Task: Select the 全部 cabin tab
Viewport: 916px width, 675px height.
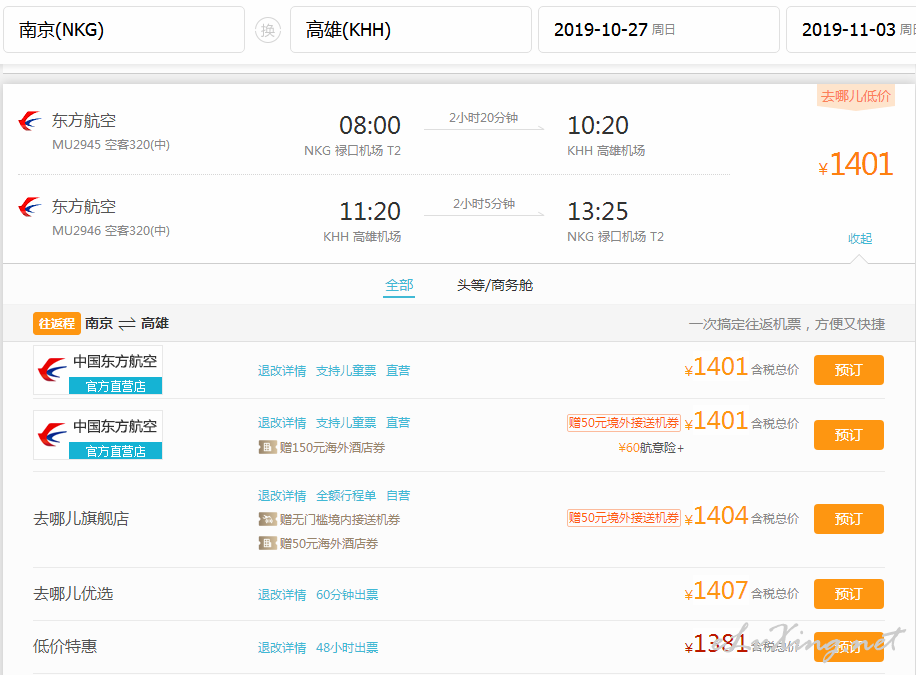Action: [x=399, y=285]
